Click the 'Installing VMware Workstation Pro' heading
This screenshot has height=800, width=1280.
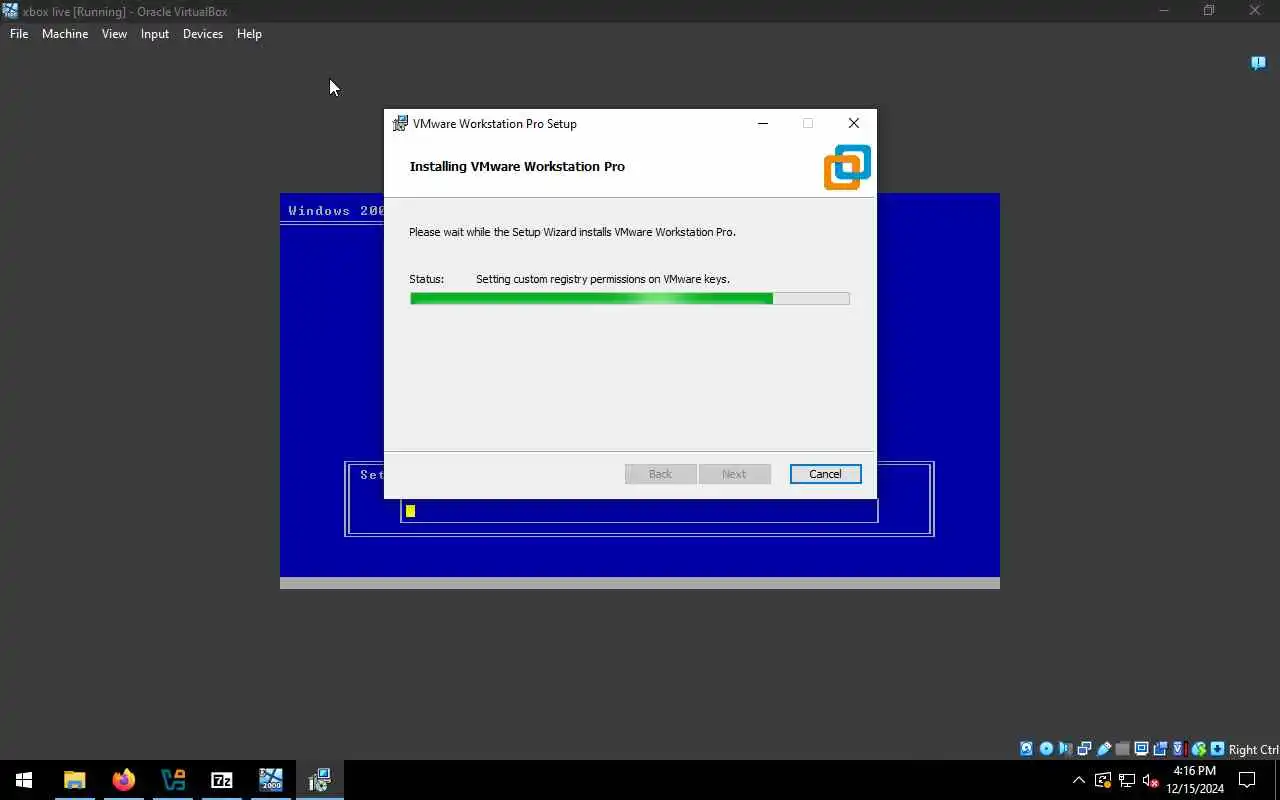pyautogui.click(x=517, y=166)
